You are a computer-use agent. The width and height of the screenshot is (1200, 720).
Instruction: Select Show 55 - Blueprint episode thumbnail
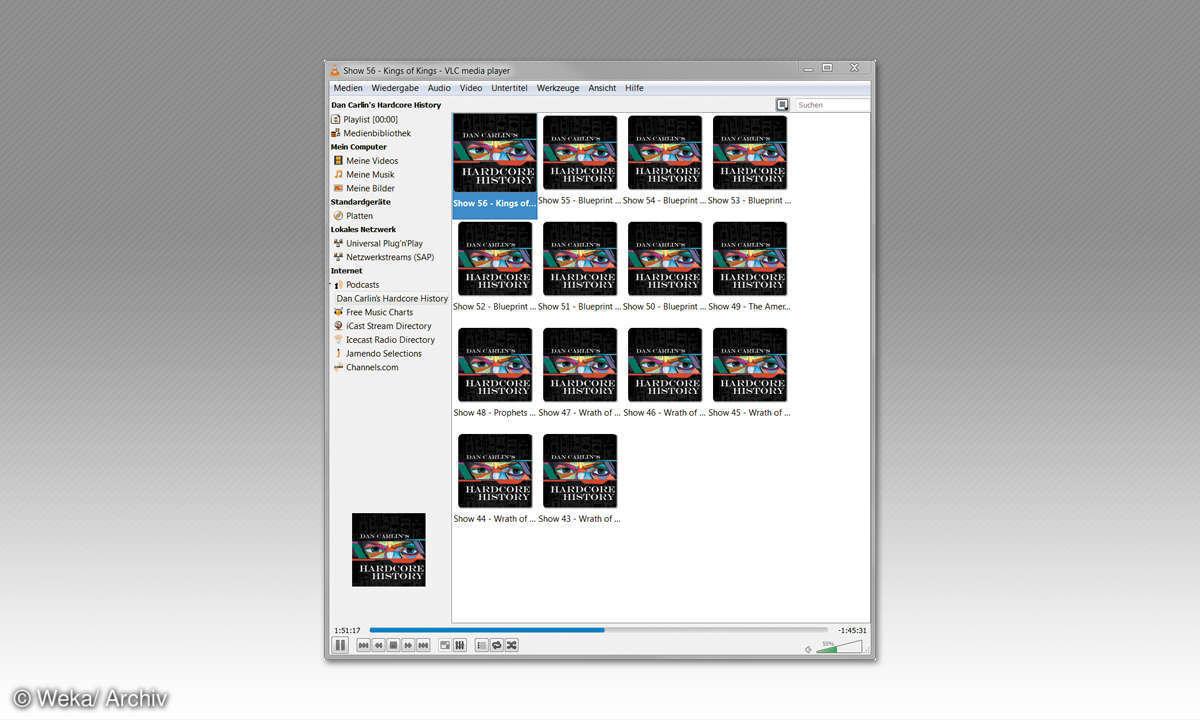pyautogui.click(x=580, y=153)
